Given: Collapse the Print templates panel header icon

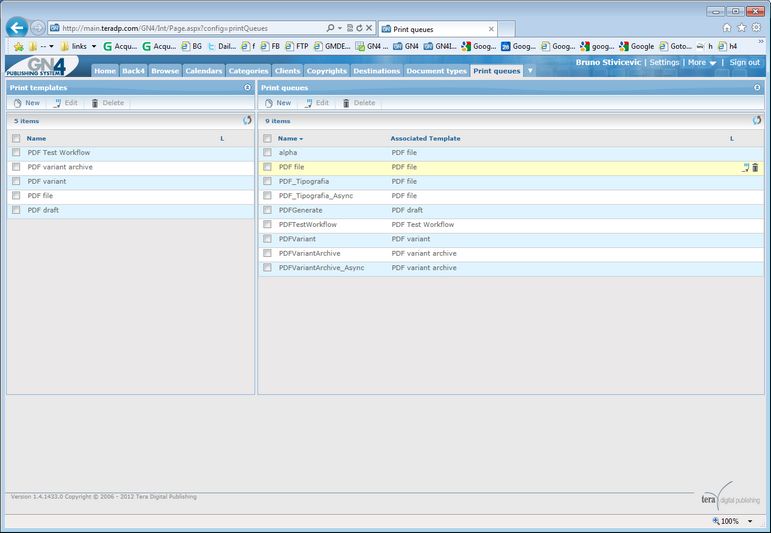Looking at the screenshot, I should pos(247,87).
